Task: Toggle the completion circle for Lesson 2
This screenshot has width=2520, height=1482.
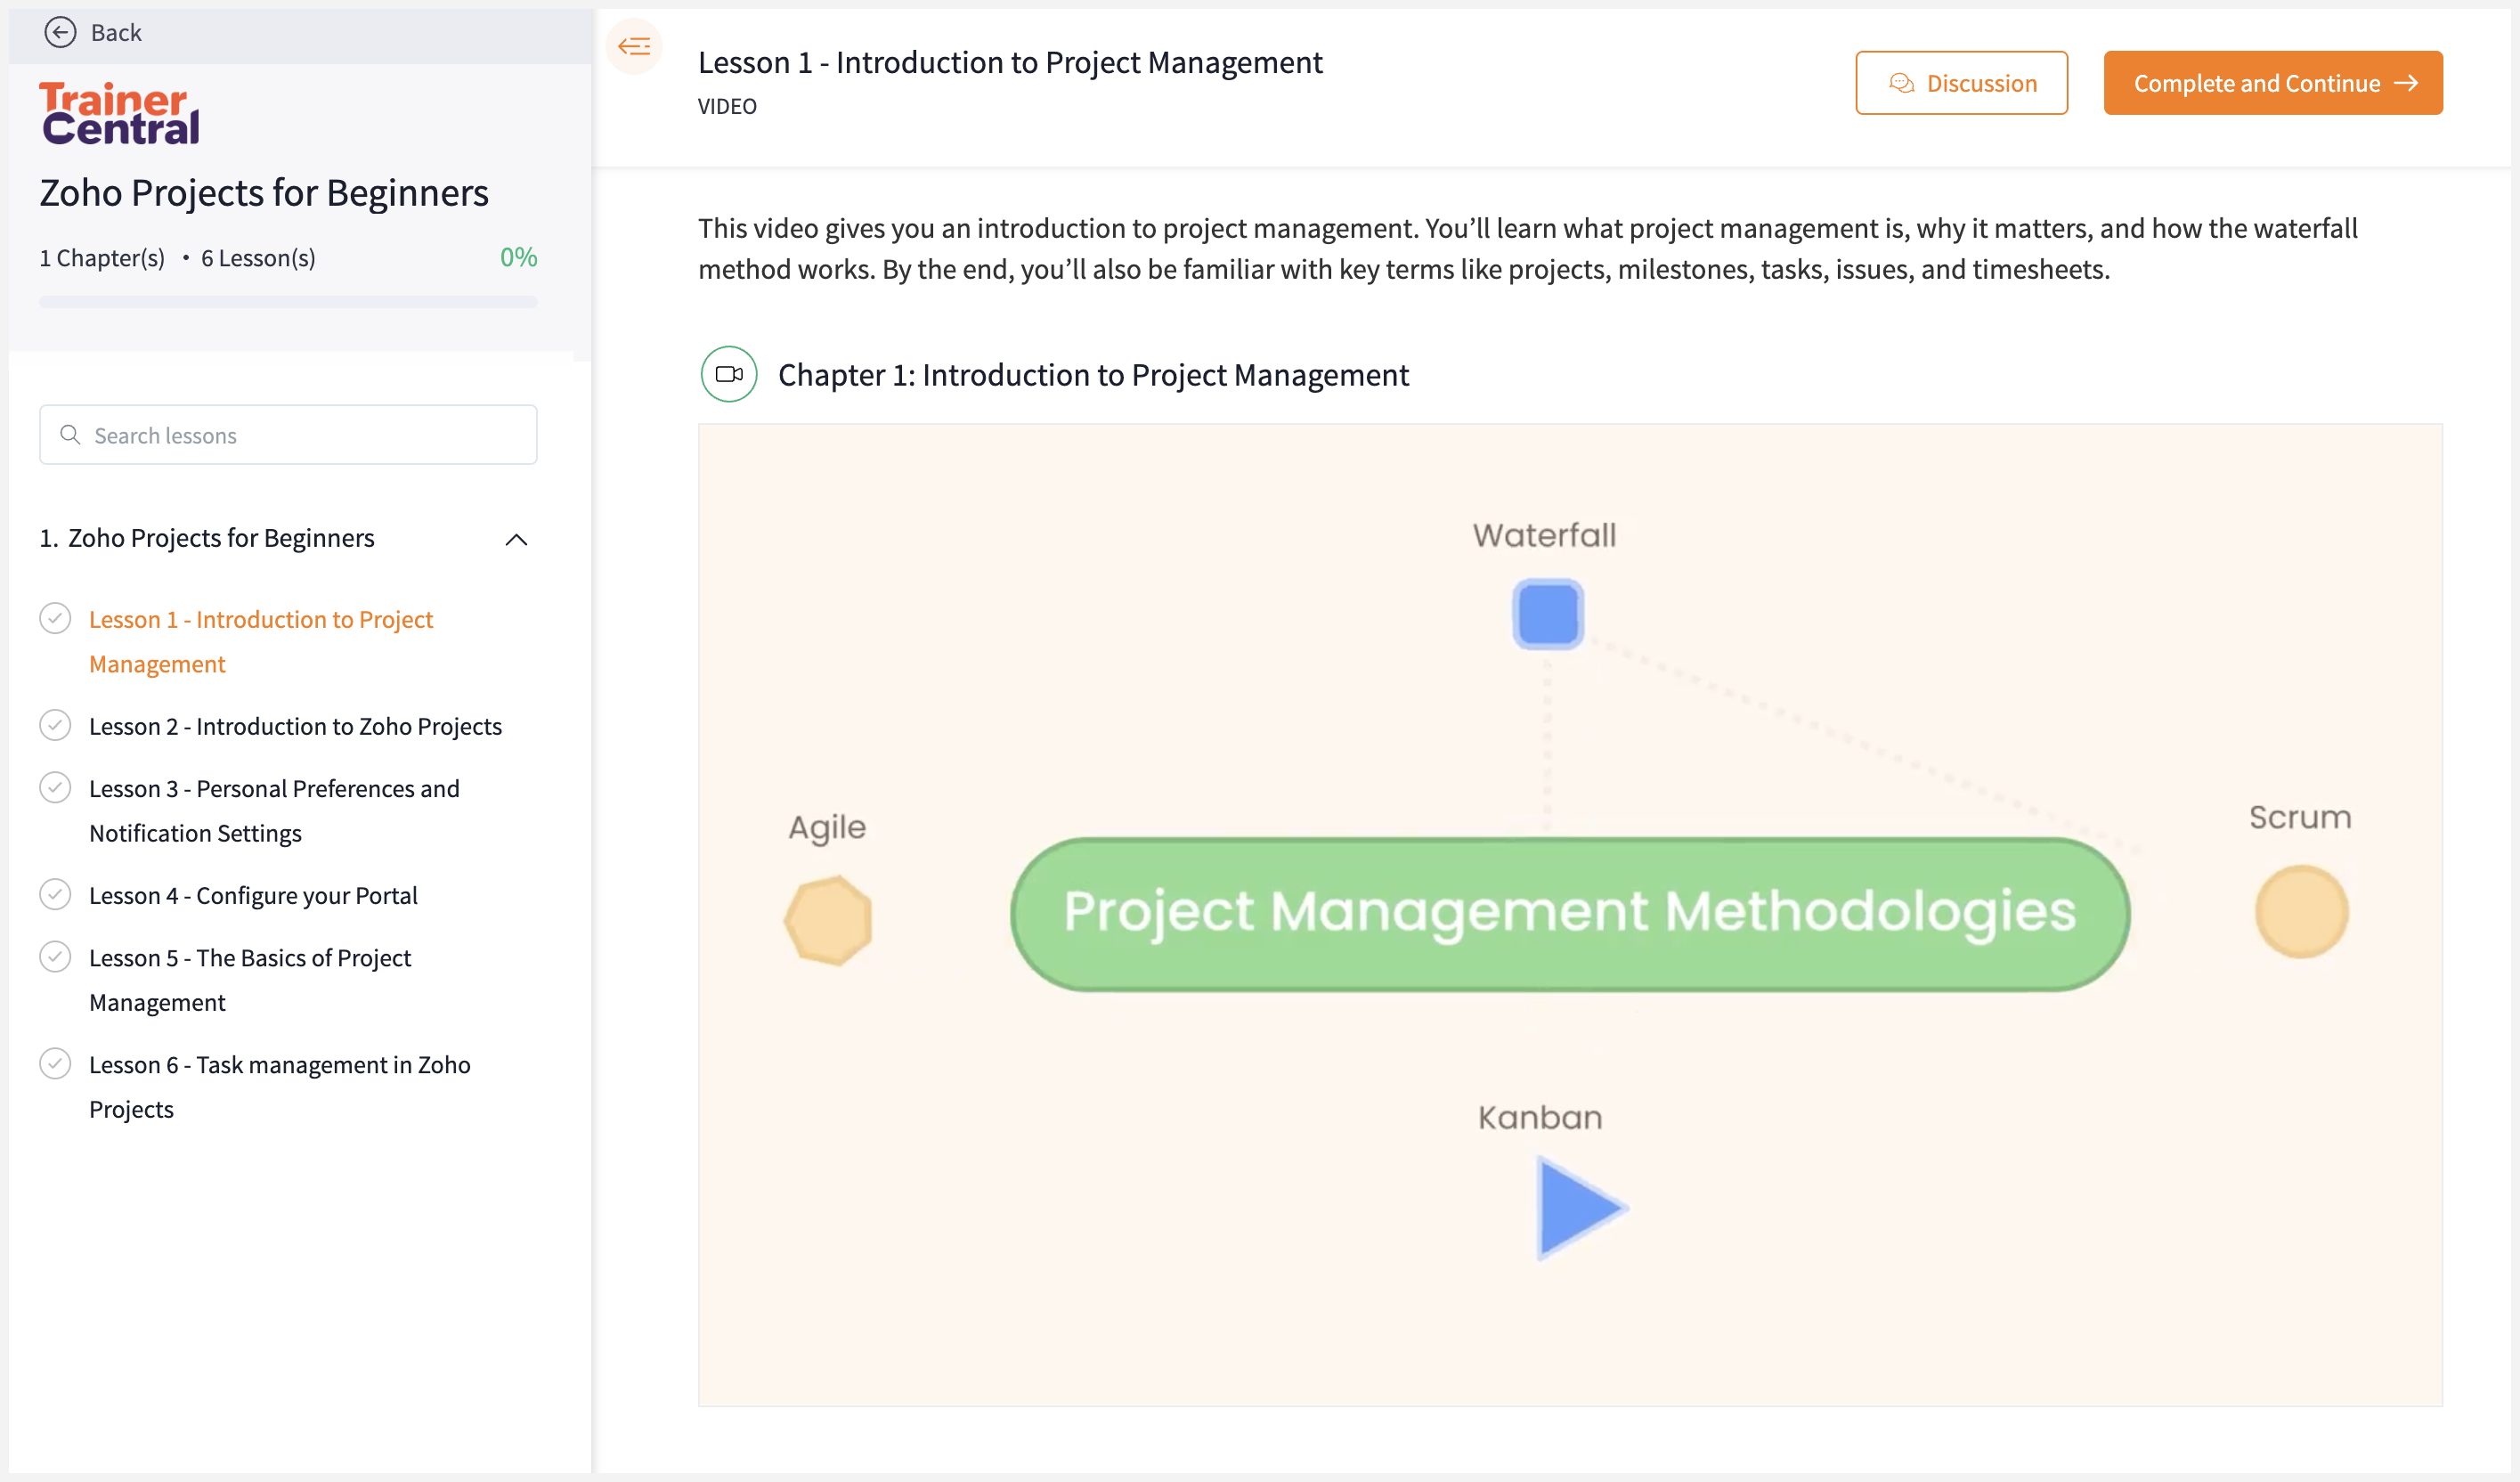Action: point(55,726)
